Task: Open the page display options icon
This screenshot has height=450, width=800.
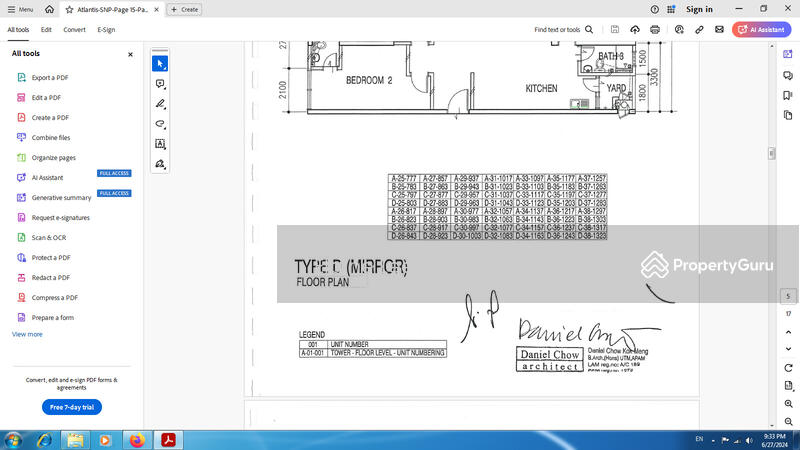Action: tap(788, 386)
